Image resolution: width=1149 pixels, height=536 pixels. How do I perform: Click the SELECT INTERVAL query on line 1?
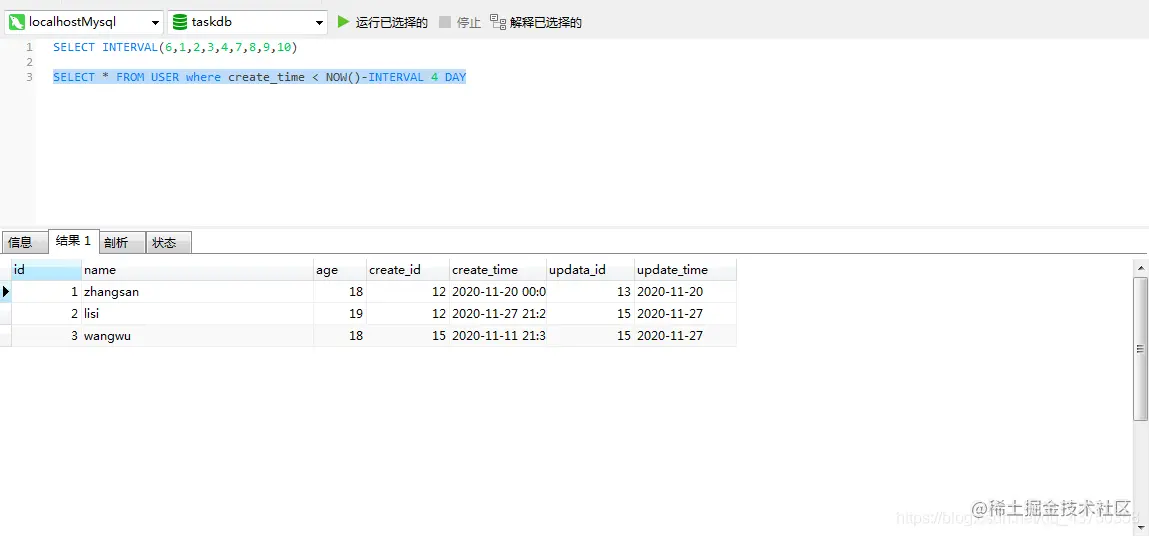174,47
